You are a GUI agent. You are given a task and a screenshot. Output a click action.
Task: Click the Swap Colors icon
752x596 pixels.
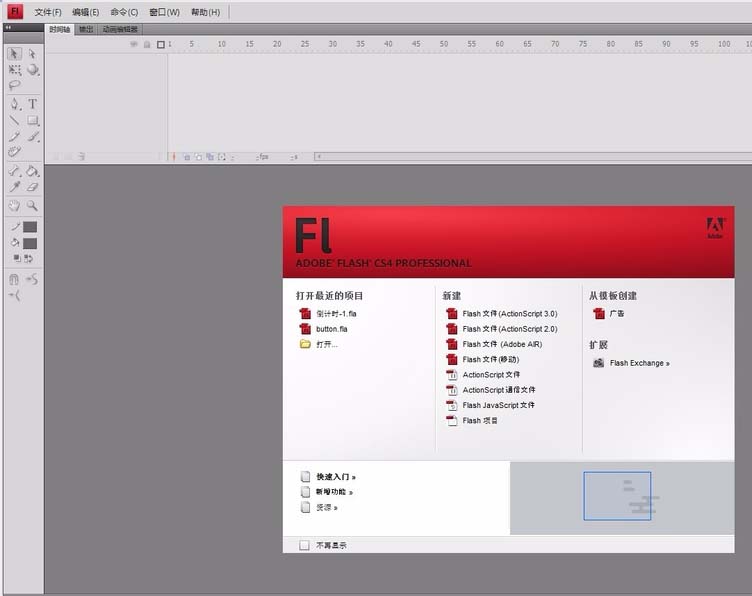[x=28, y=258]
